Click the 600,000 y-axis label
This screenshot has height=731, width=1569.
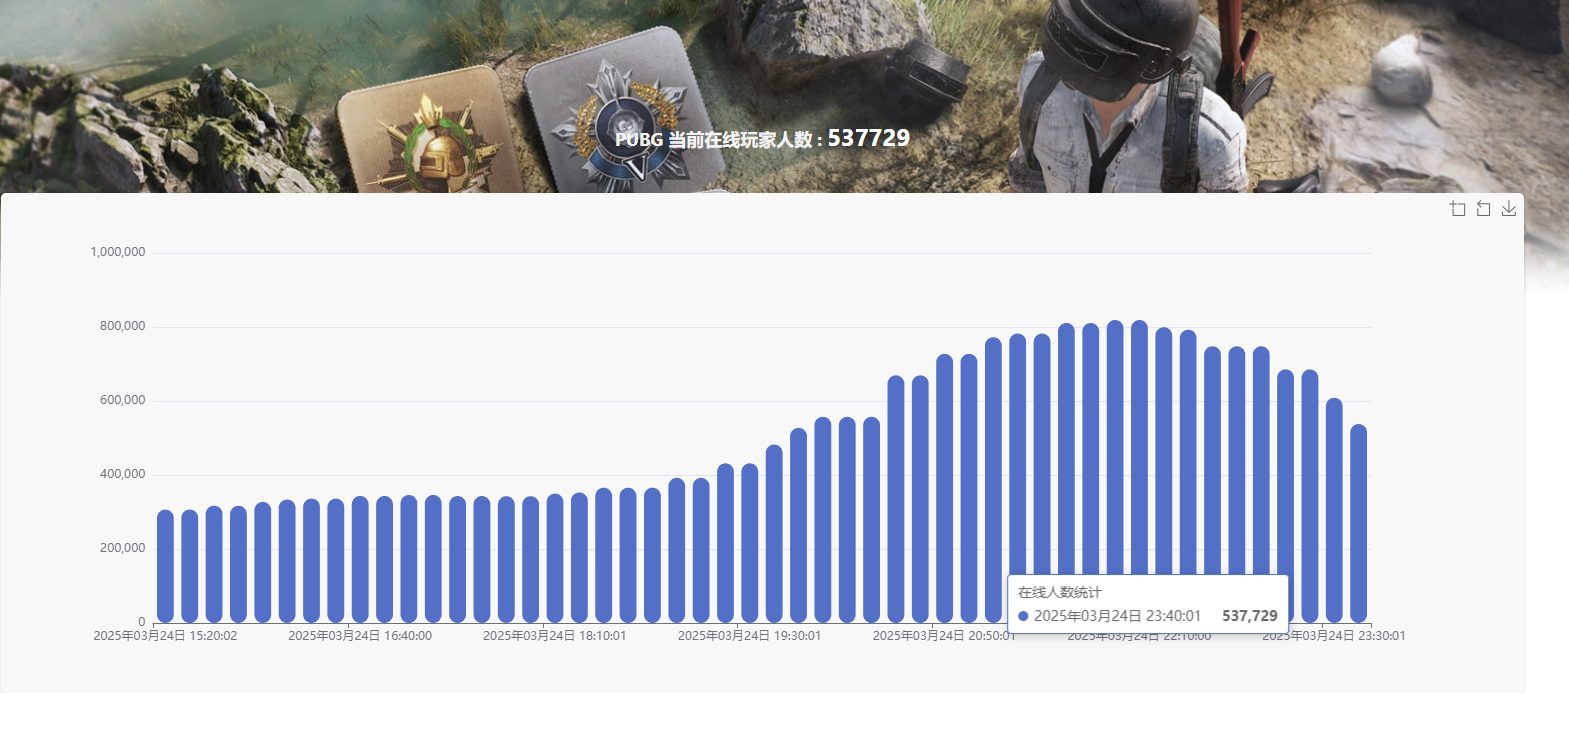122,400
